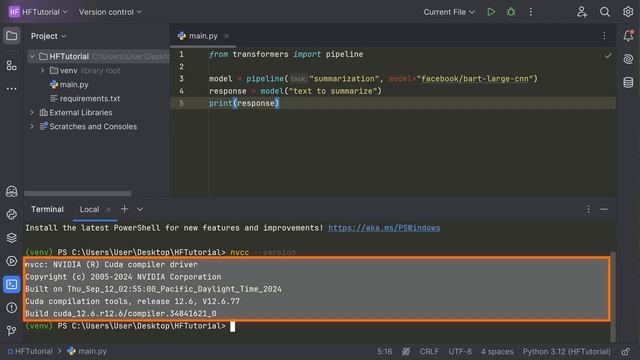Hide the Terminal panel with minimize dash
The width and height of the screenshot is (640, 360).
tap(604, 209)
